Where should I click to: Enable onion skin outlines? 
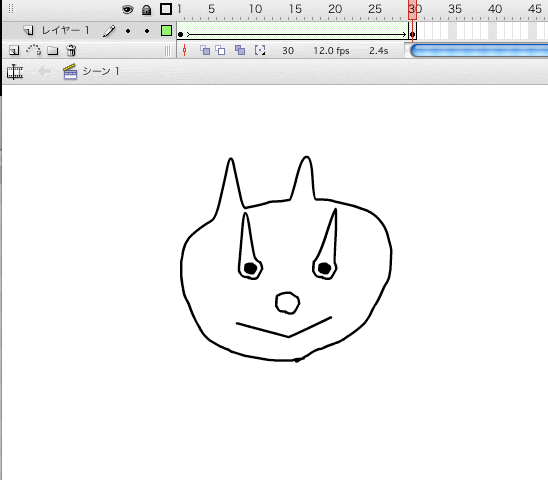coord(220,50)
